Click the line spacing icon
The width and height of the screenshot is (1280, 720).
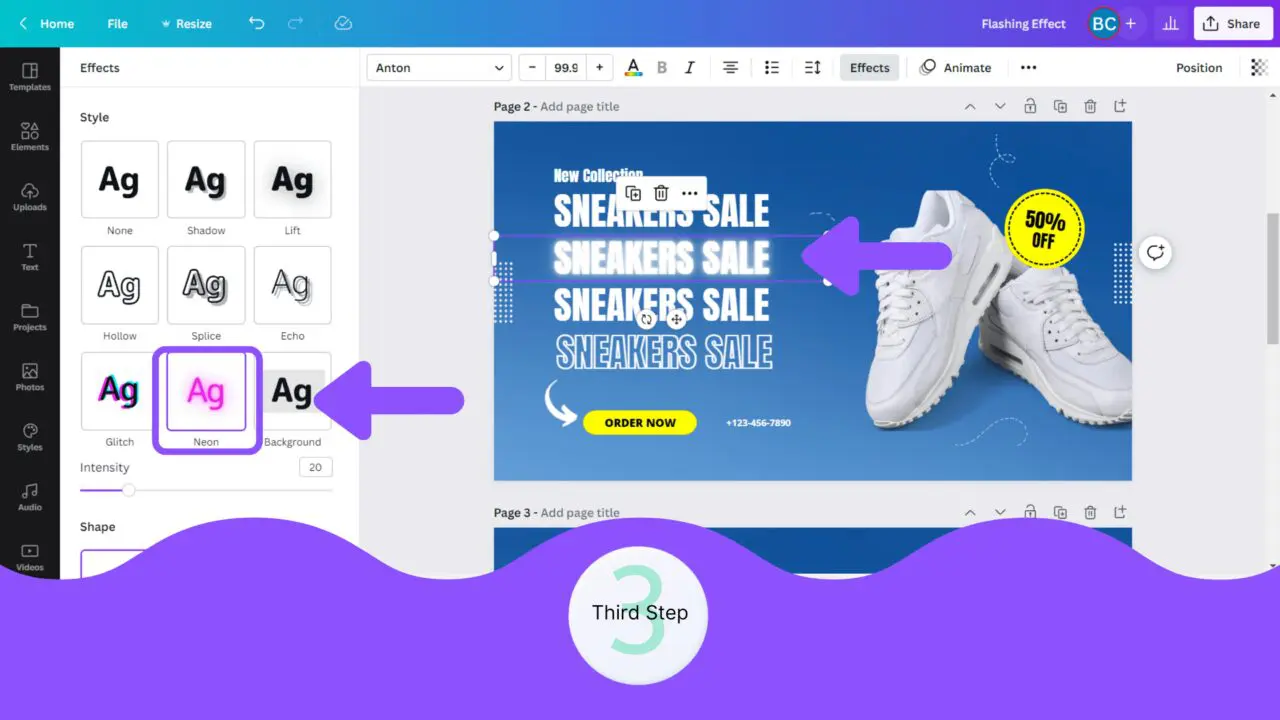[x=812, y=68]
